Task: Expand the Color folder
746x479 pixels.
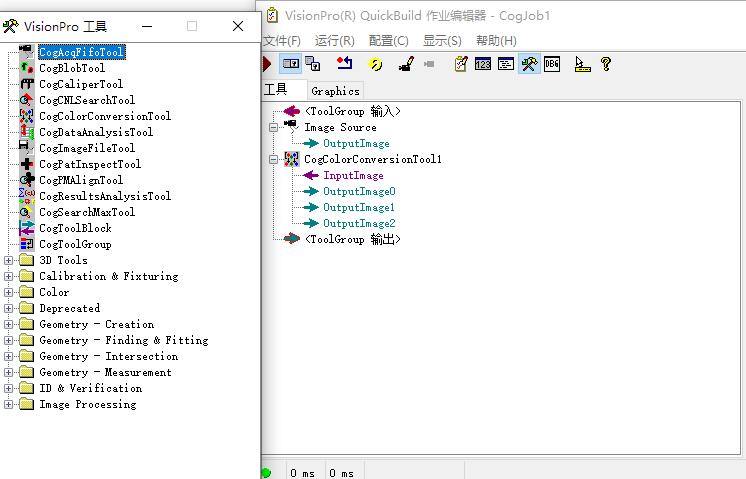Action: [8, 292]
